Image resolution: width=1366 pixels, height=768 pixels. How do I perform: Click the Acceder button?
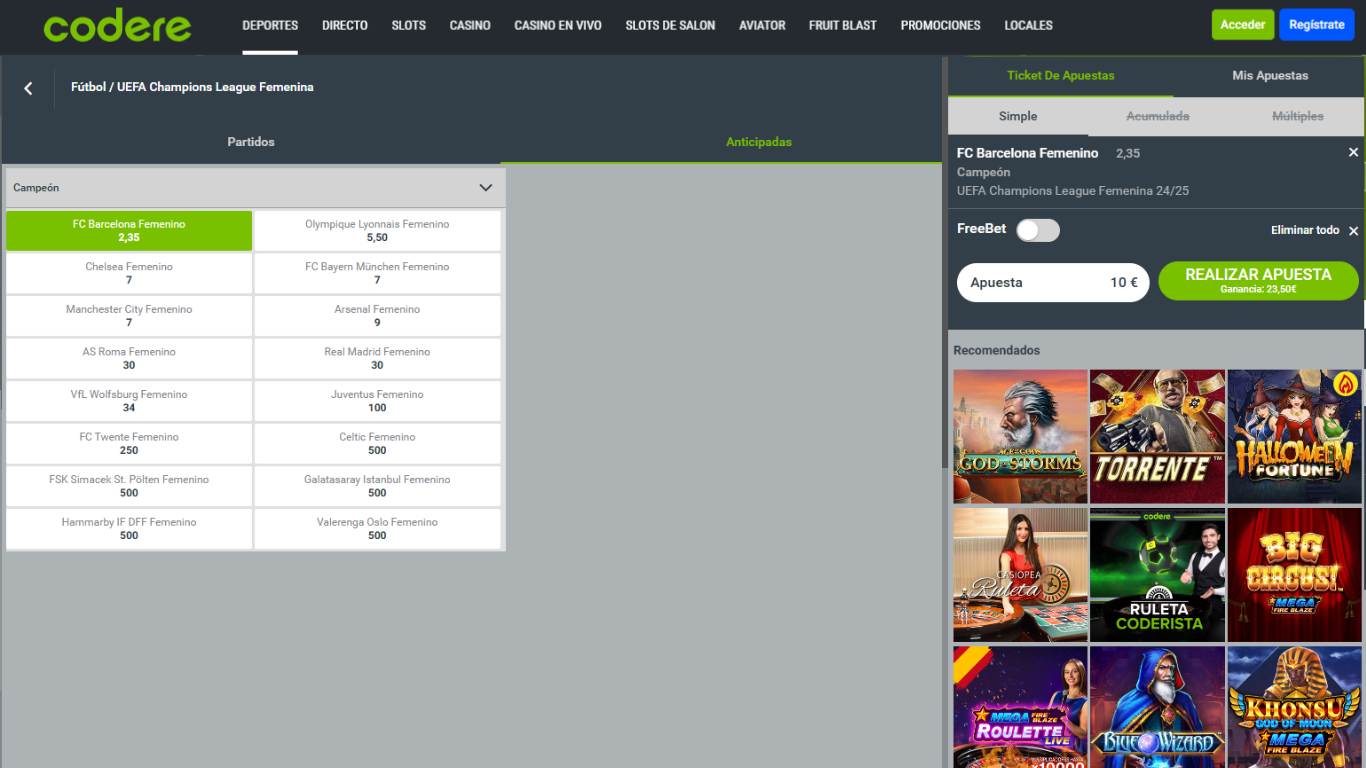(x=1243, y=25)
